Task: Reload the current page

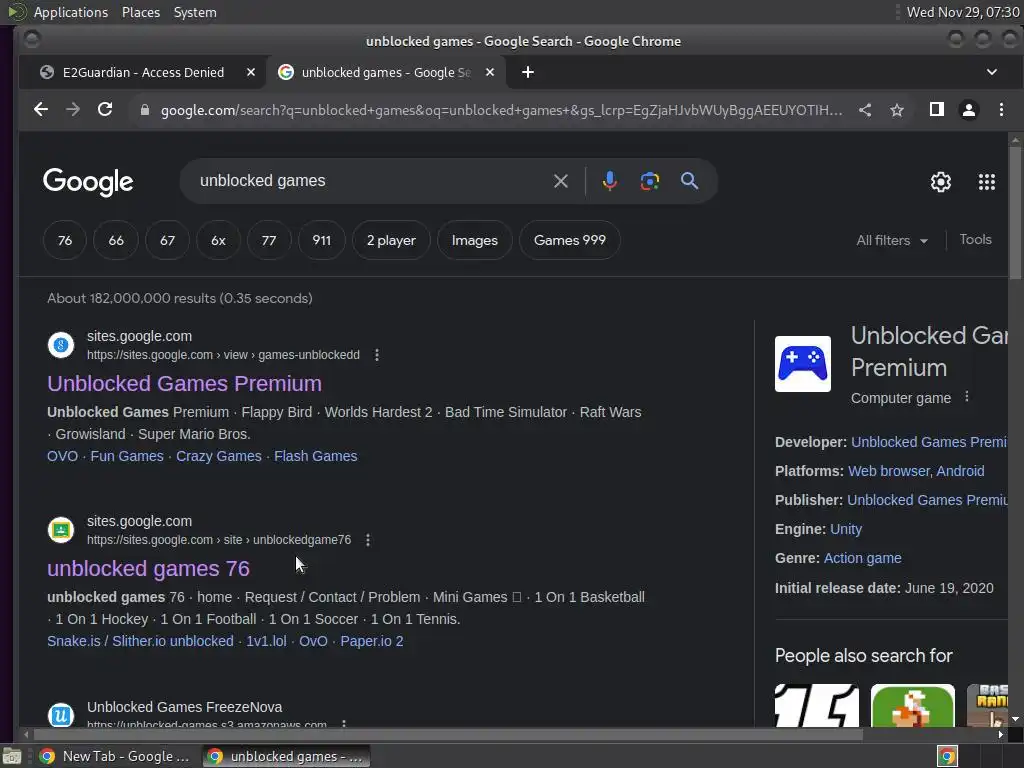Action: pyautogui.click(x=105, y=110)
